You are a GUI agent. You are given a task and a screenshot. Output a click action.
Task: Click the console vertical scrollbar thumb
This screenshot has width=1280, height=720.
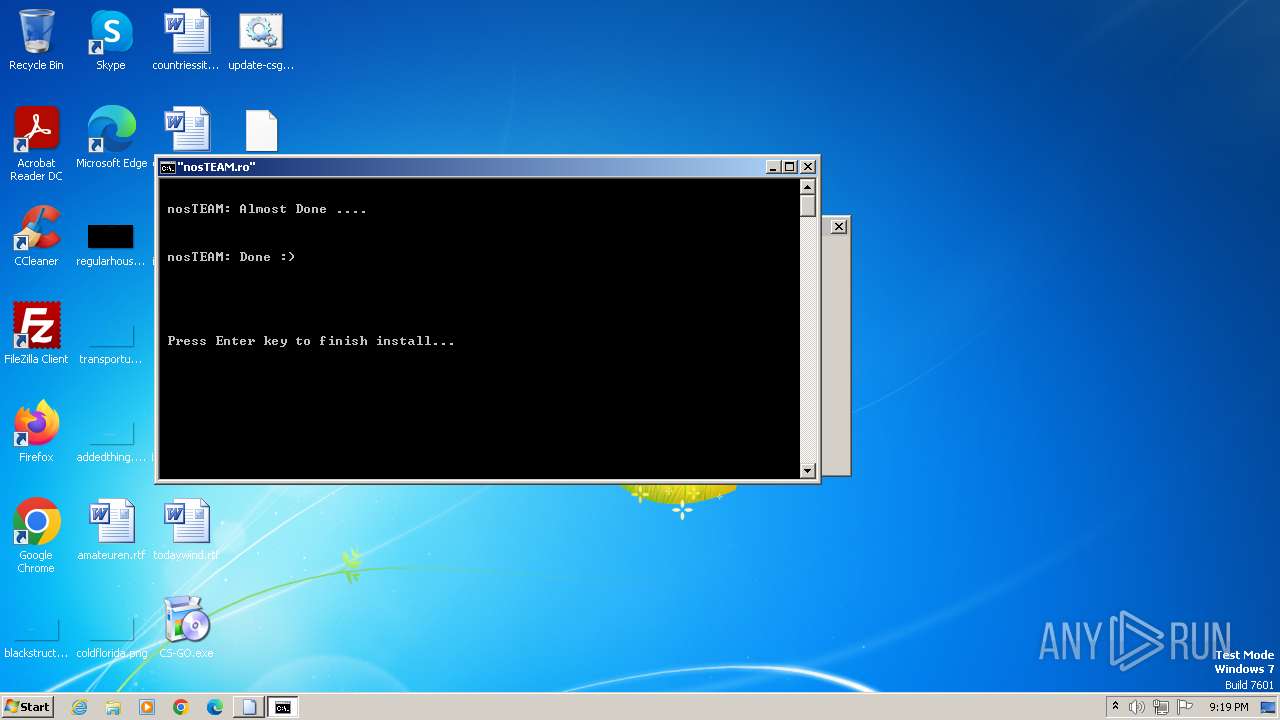click(x=808, y=206)
